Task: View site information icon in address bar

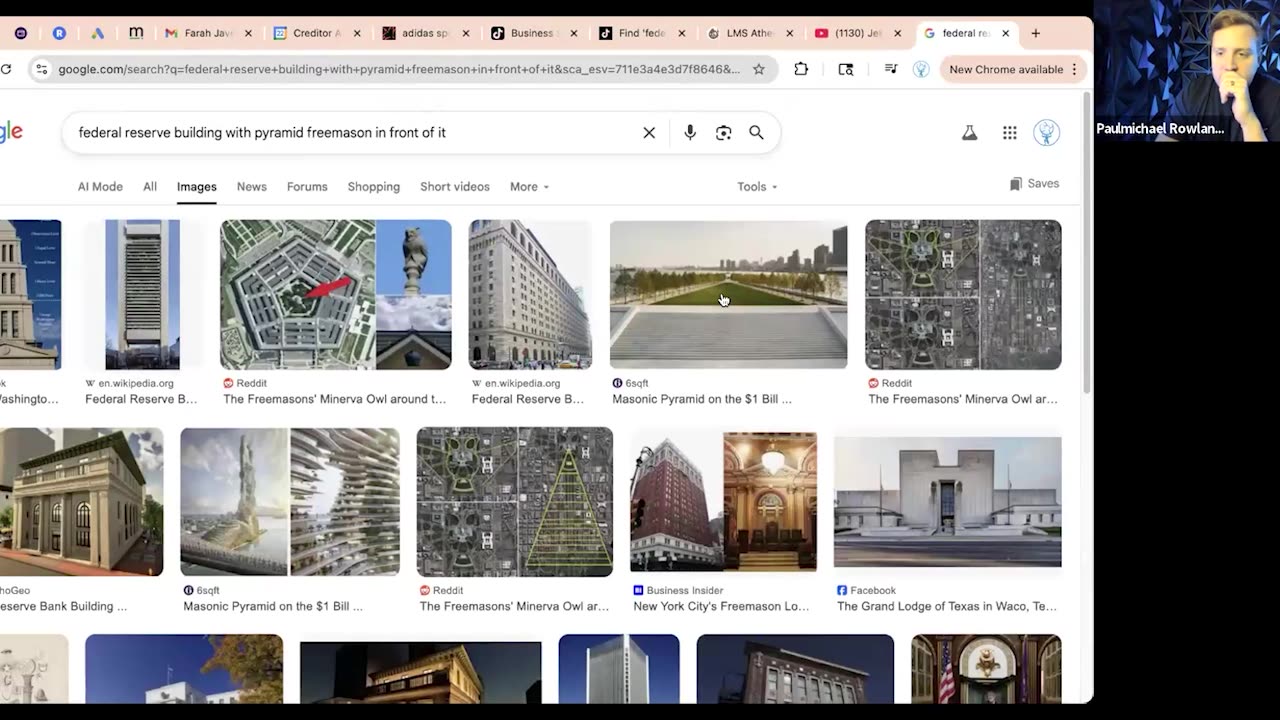Action: [x=41, y=69]
